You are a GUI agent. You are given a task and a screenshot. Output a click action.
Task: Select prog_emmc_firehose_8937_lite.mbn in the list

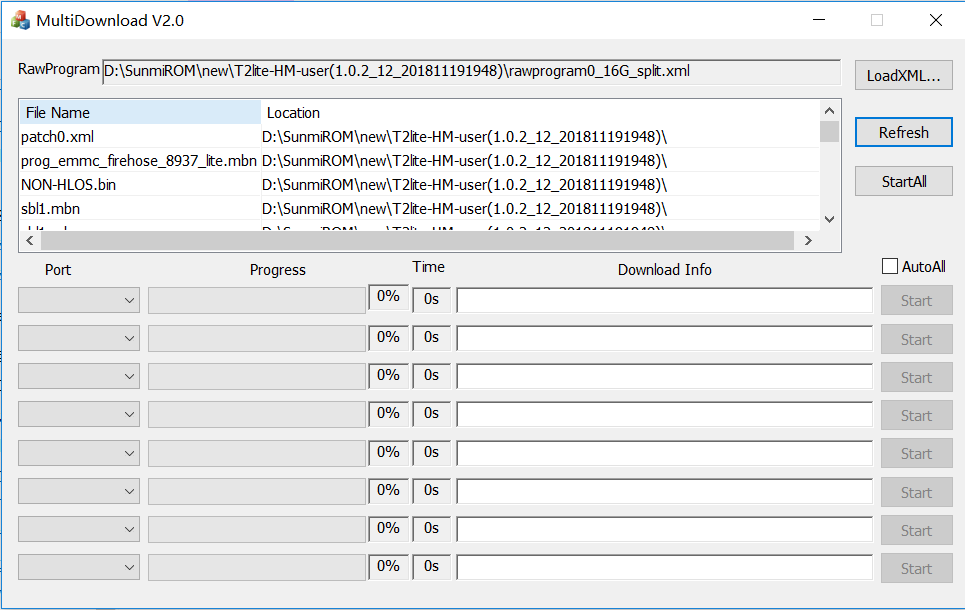click(138, 161)
